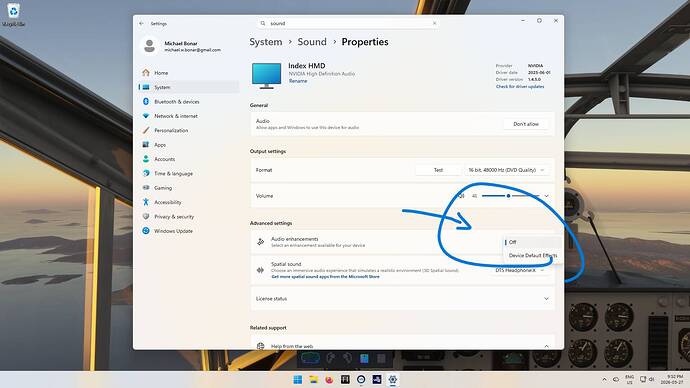Open Michael Bonar account profile picture

149,46
